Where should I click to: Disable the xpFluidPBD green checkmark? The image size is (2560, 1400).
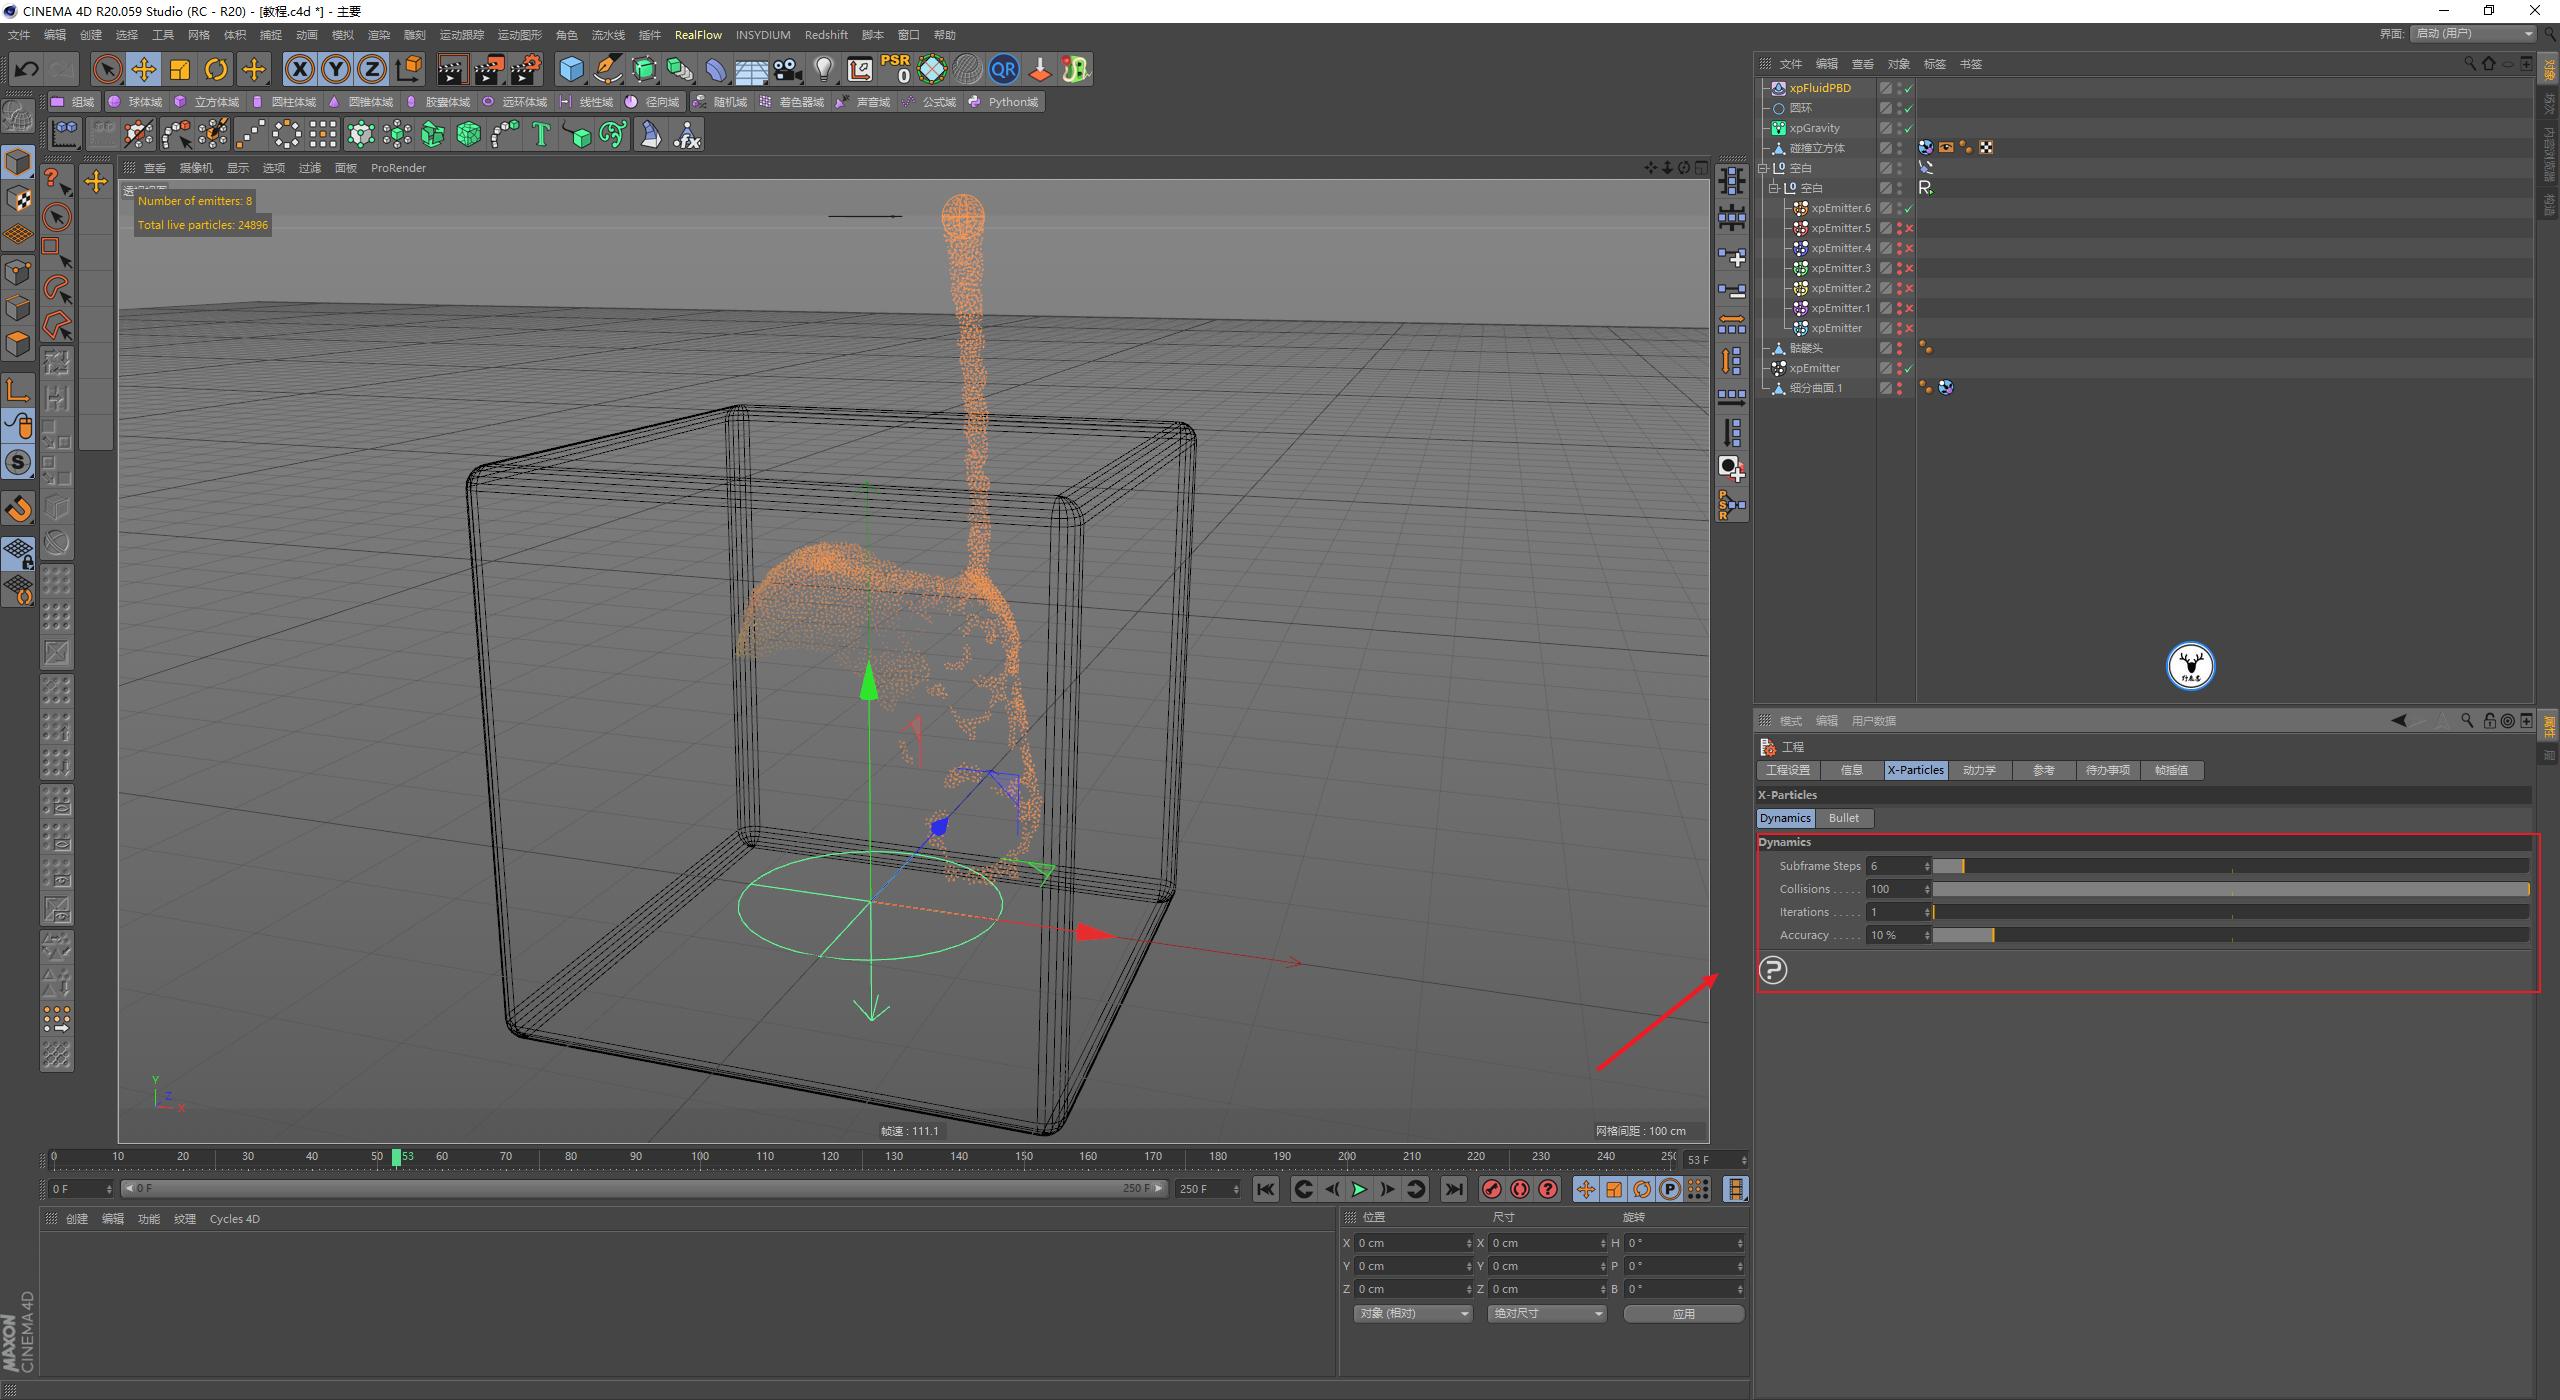tap(1907, 88)
